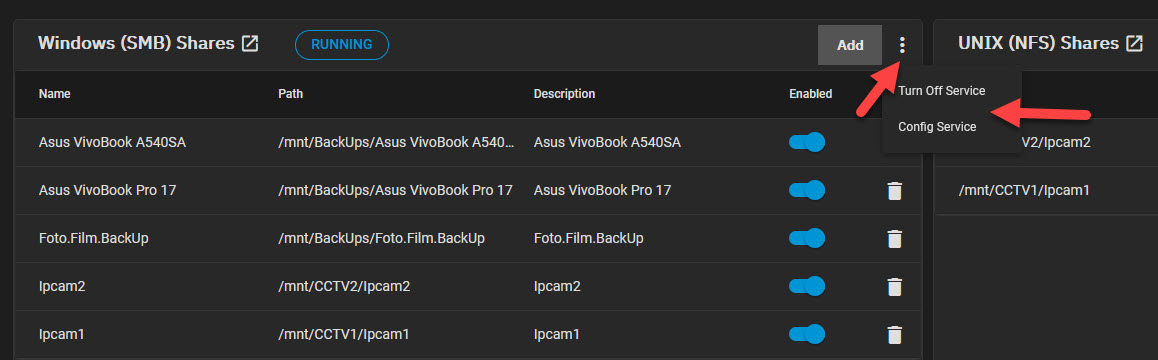Click the three-dot SMB options menu icon
The width and height of the screenshot is (1158, 360).
(902, 46)
